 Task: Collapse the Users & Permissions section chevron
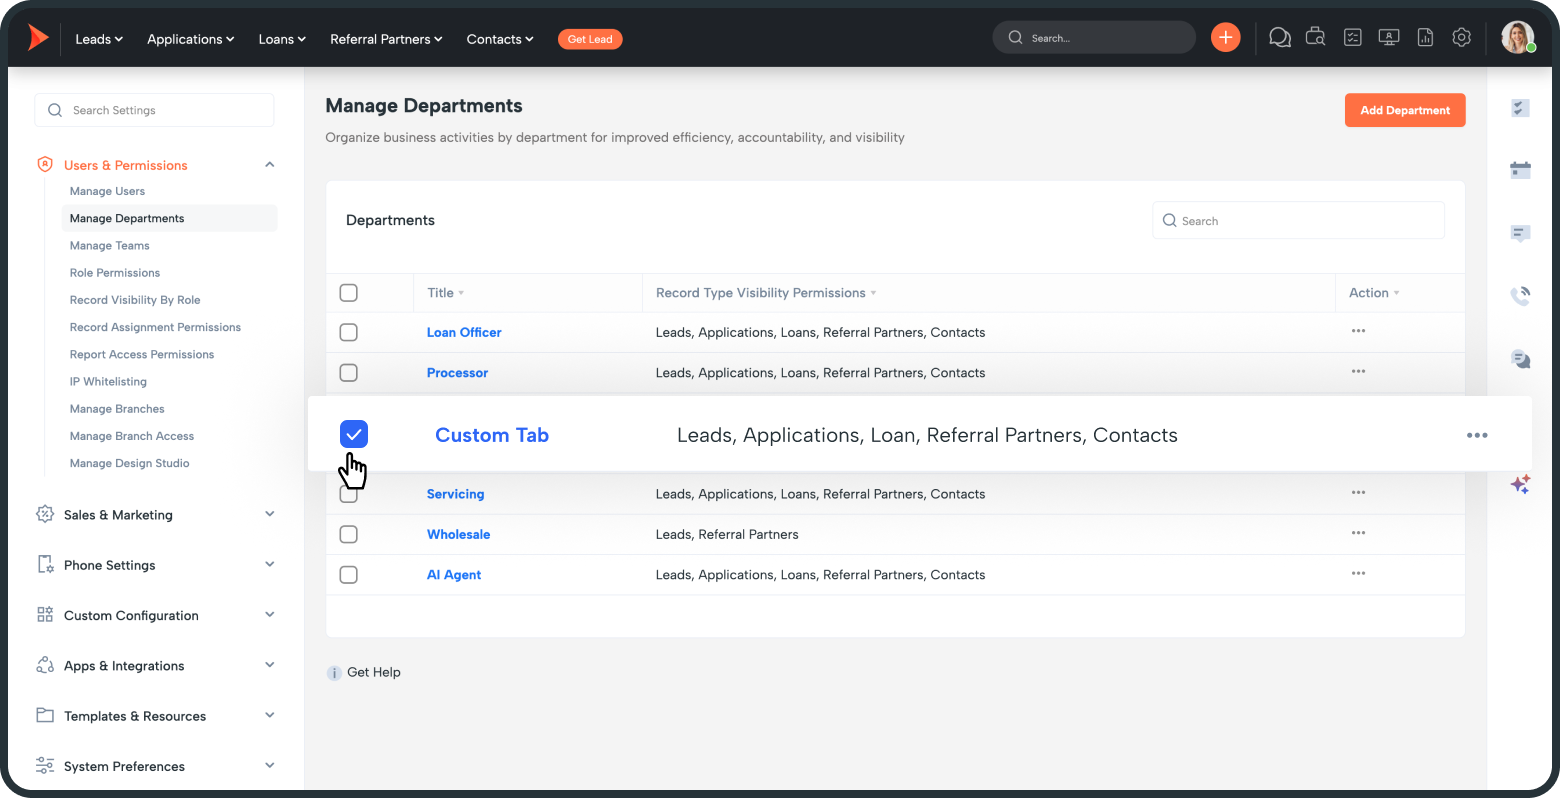(269, 165)
